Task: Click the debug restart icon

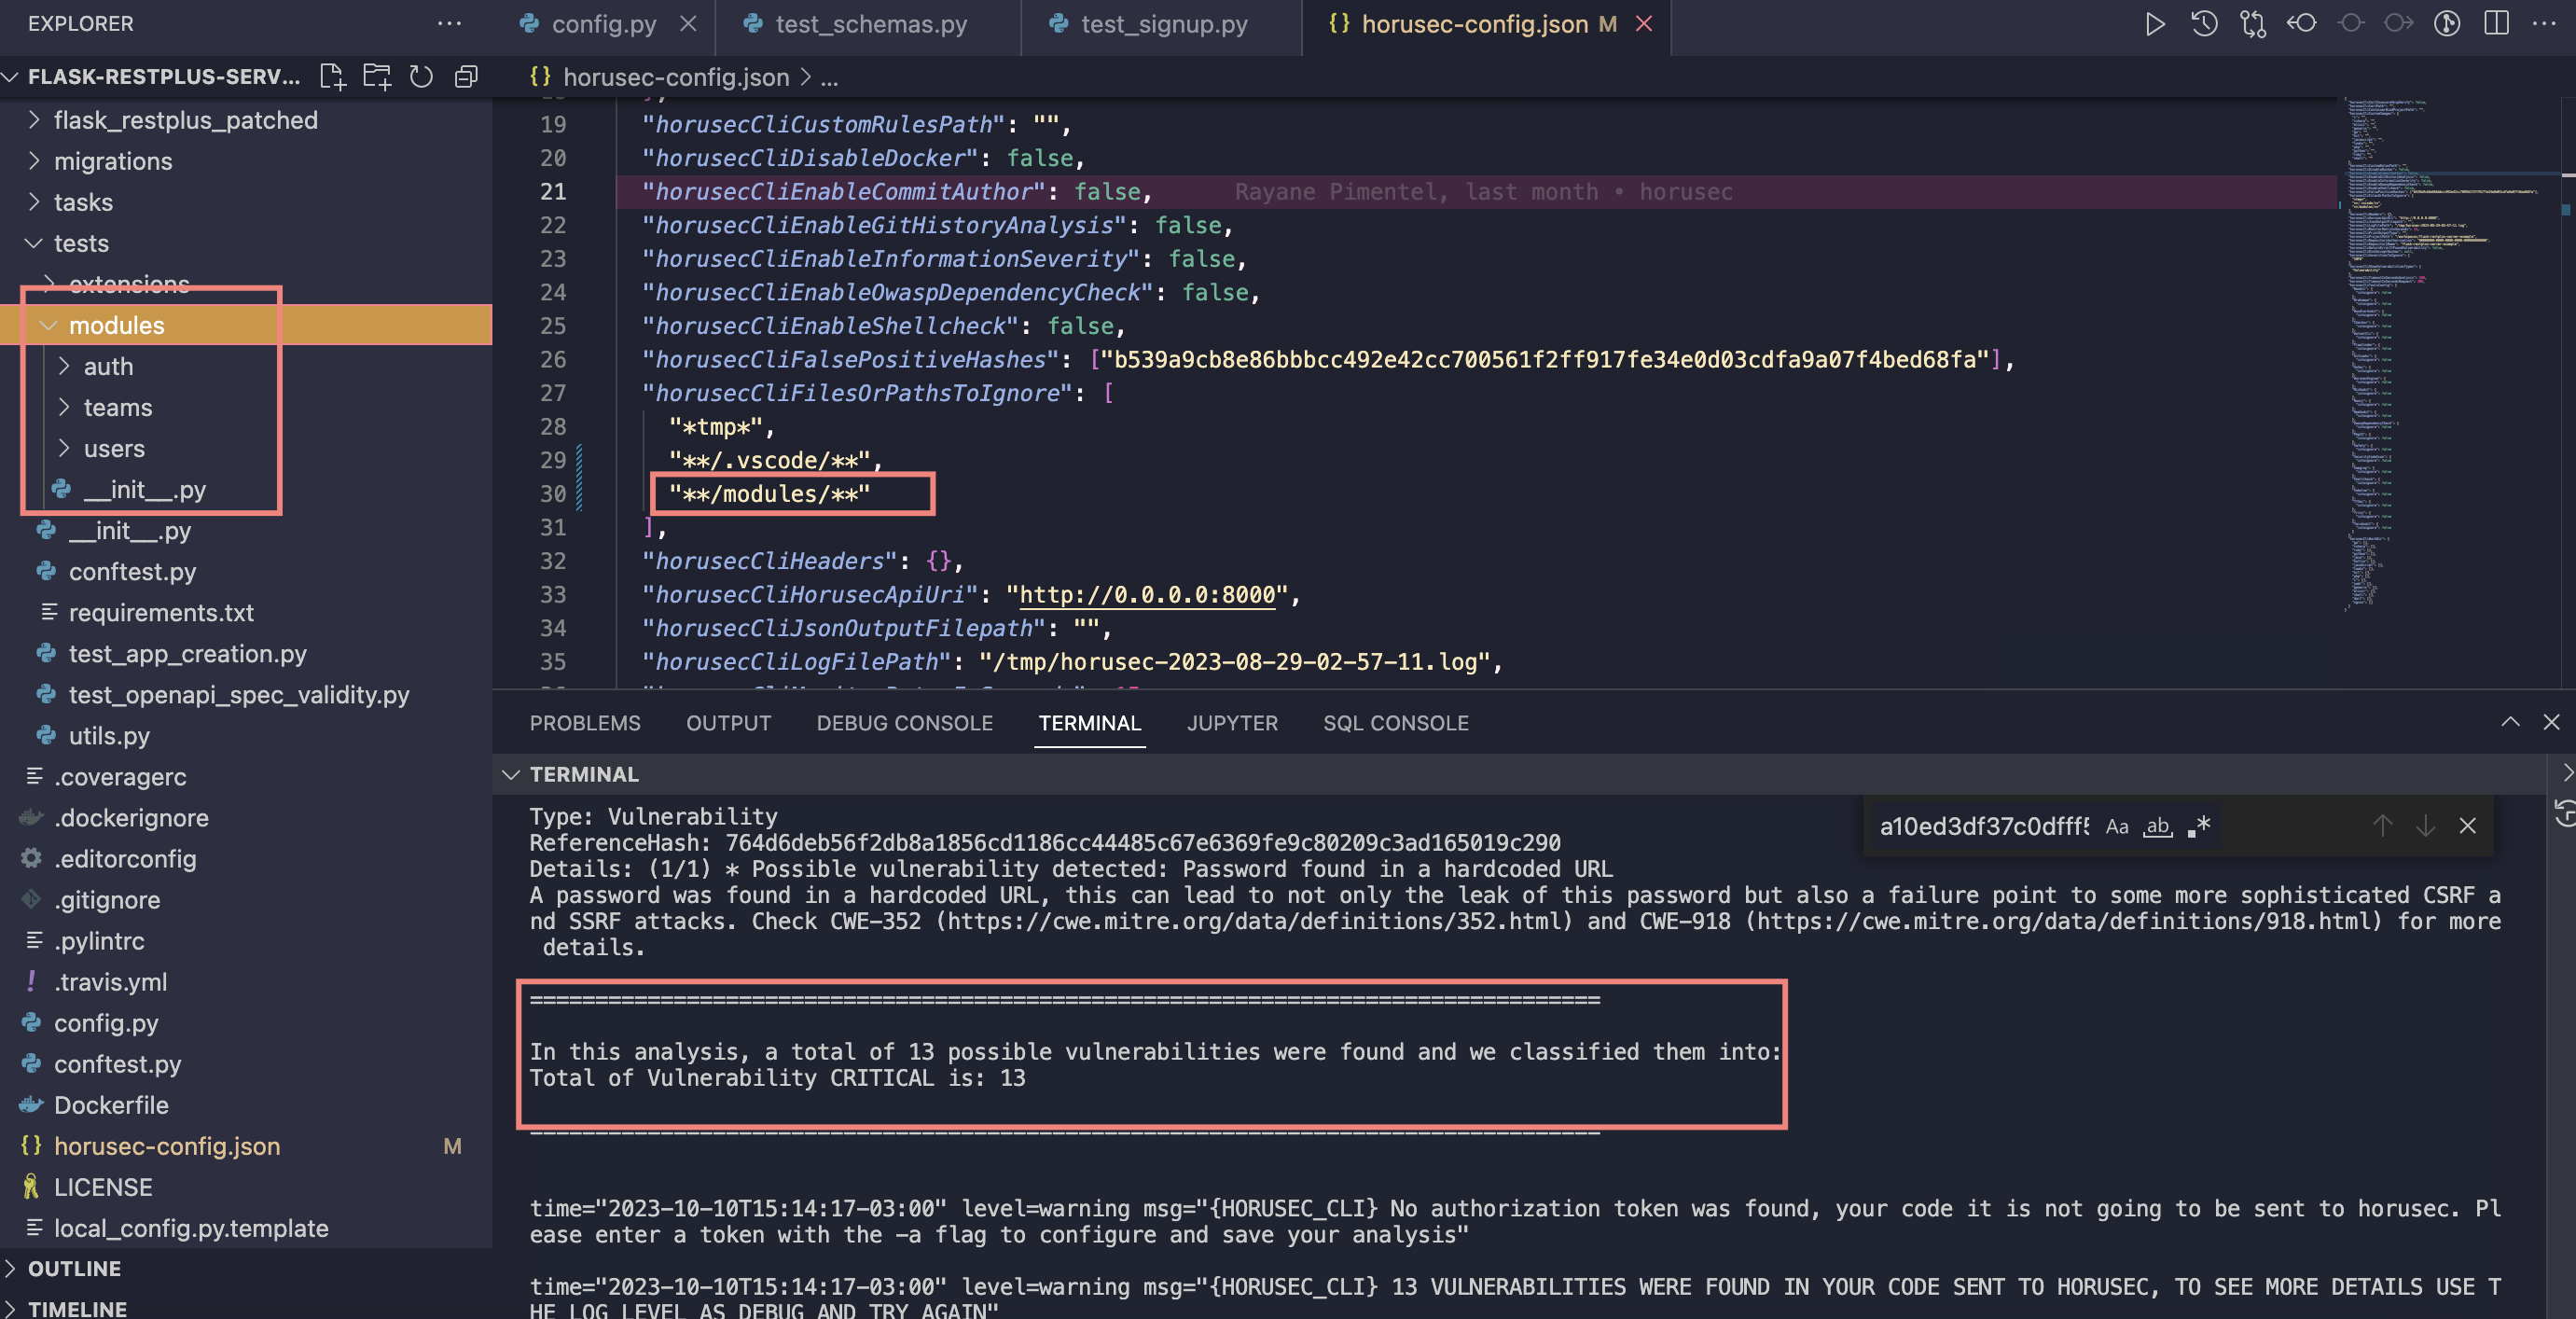Action: click(2205, 23)
